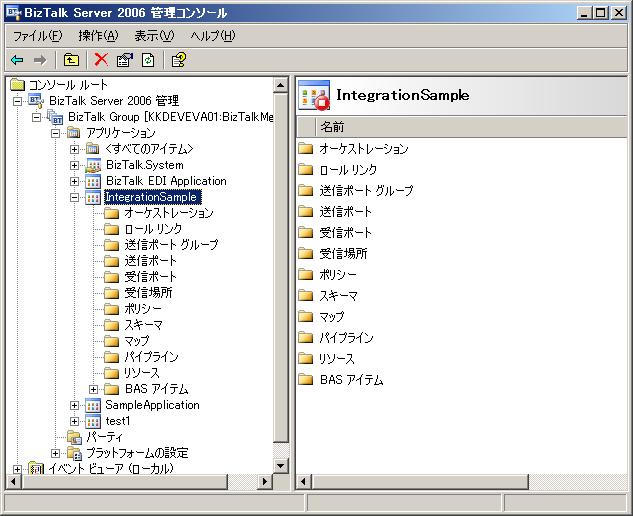
Task: Click the Forward arrow toolbar icon
Action: tap(40, 60)
